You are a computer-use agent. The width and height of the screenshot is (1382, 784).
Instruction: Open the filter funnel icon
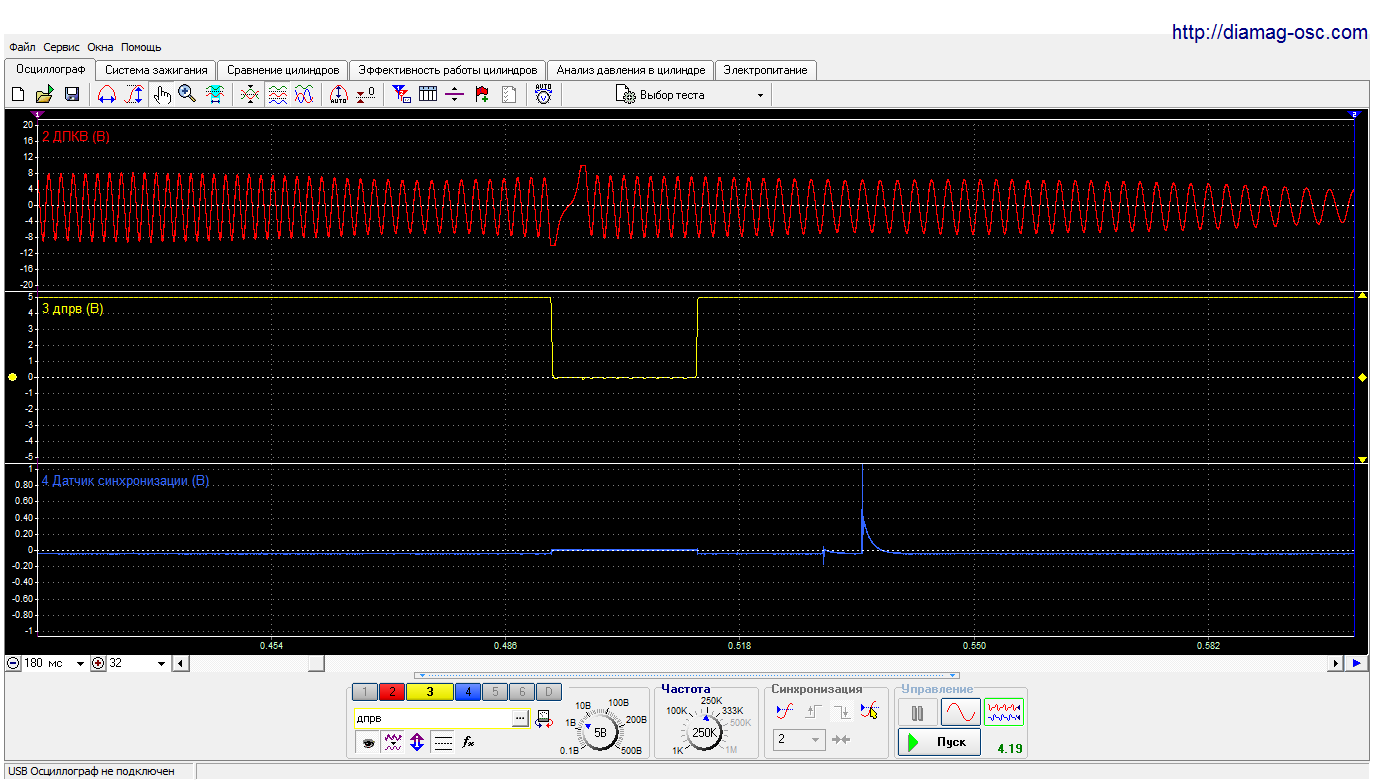(401, 95)
